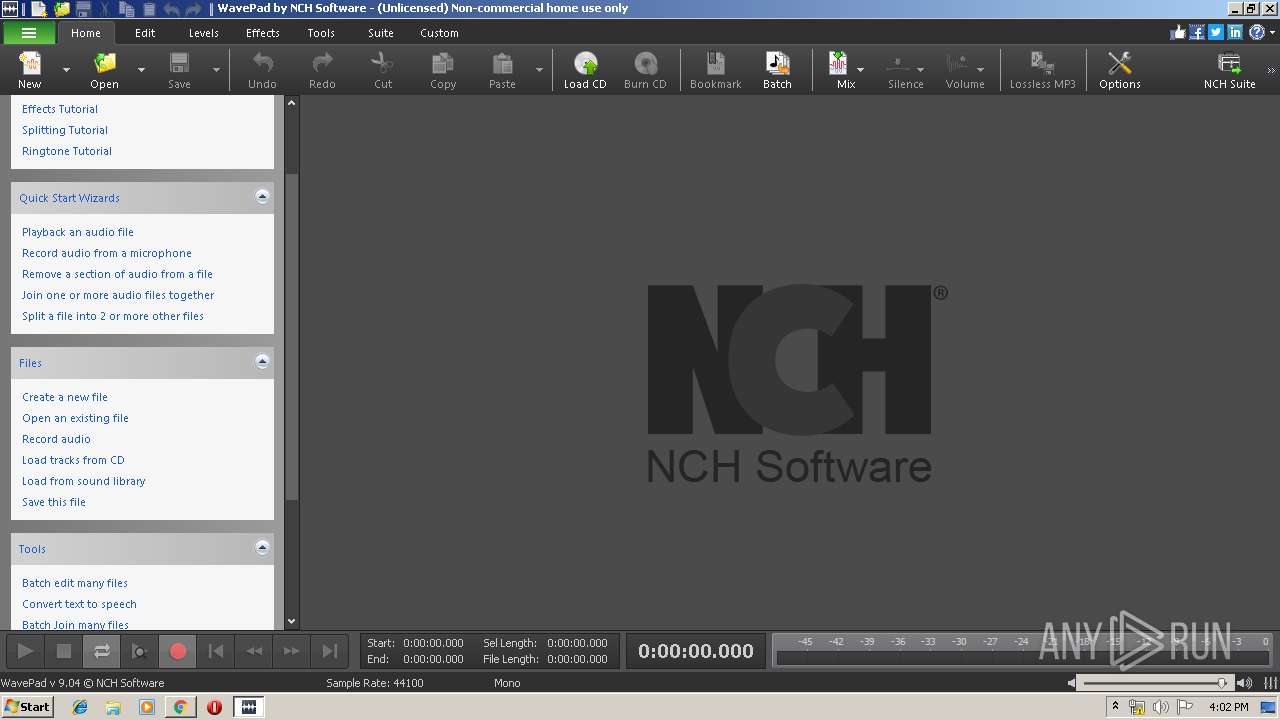Collapse the Tools panel
Viewport: 1280px width, 720px height.
pyautogui.click(x=262, y=548)
